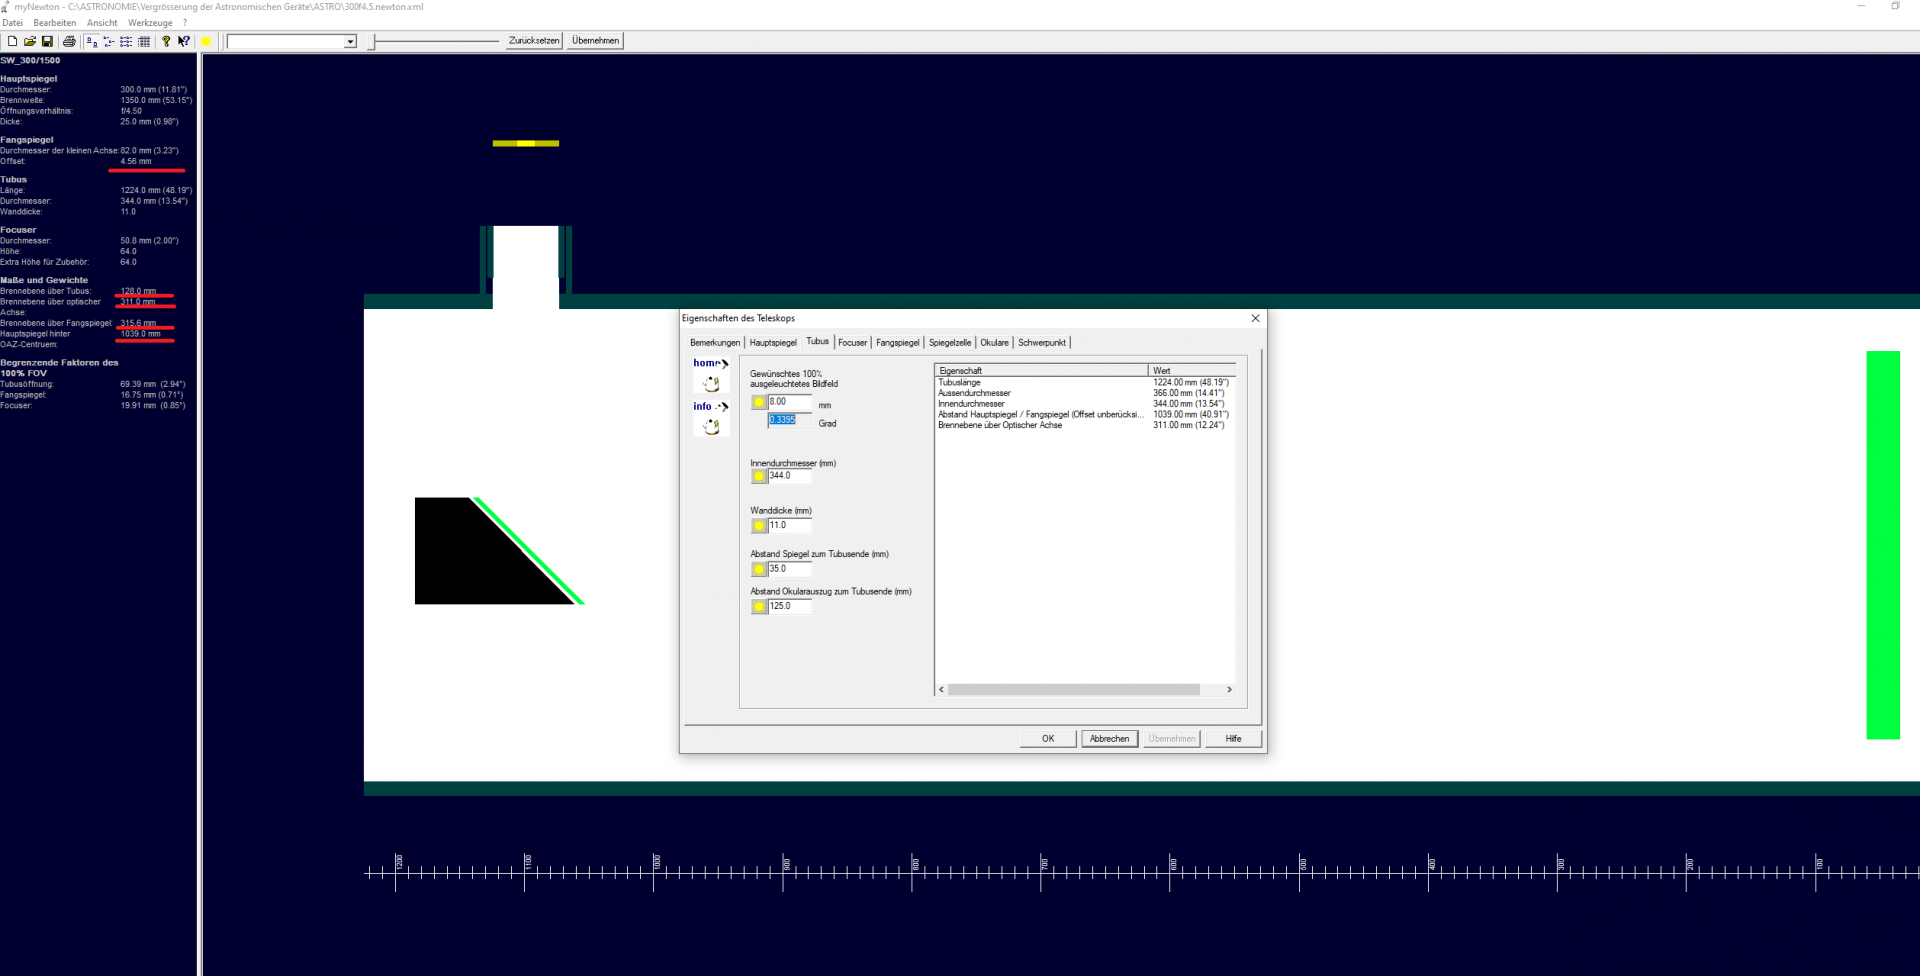Open the Werkzeuge menu
Image resolution: width=1920 pixels, height=976 pixels.
point(150,23)
